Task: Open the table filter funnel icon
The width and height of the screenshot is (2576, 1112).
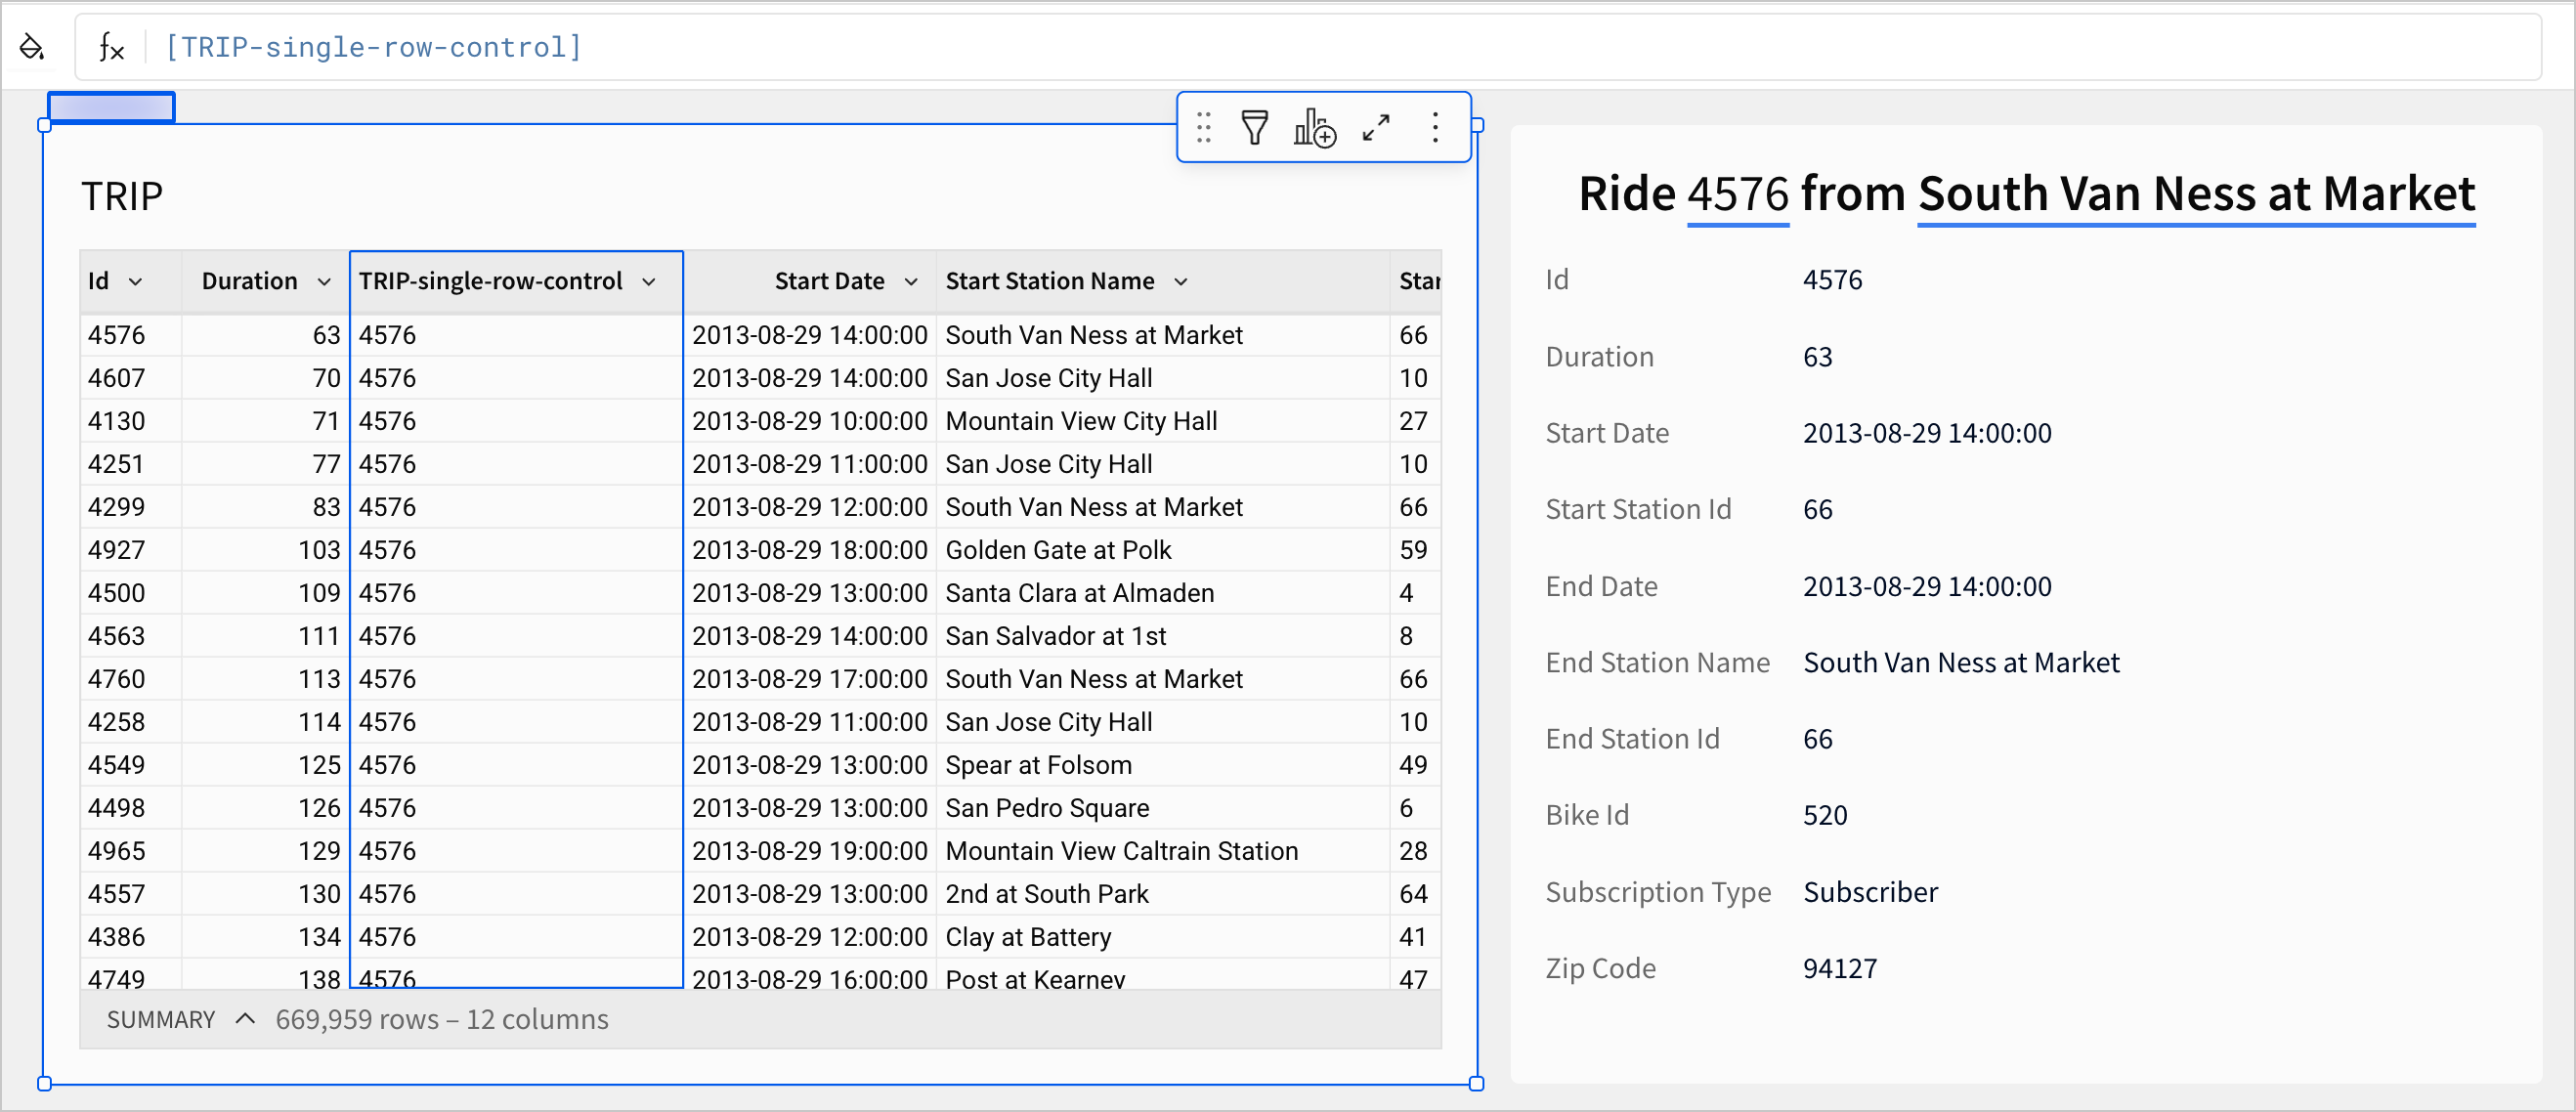Action: (1254, 128)
